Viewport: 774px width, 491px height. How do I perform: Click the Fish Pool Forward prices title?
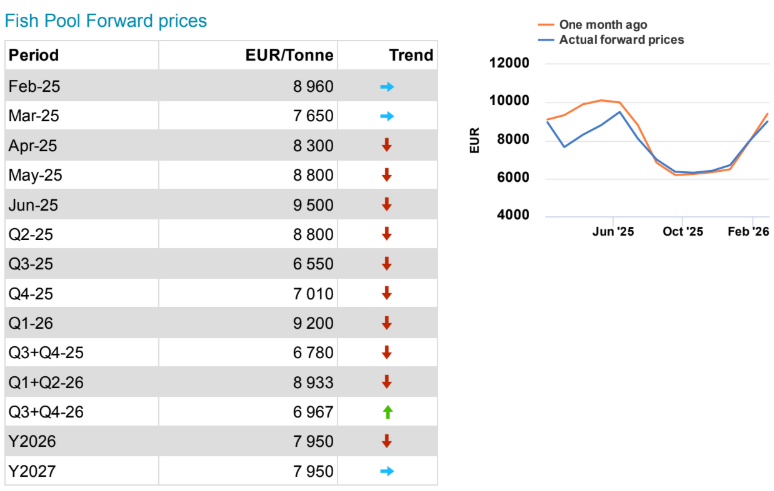click(x=106, y=20)
